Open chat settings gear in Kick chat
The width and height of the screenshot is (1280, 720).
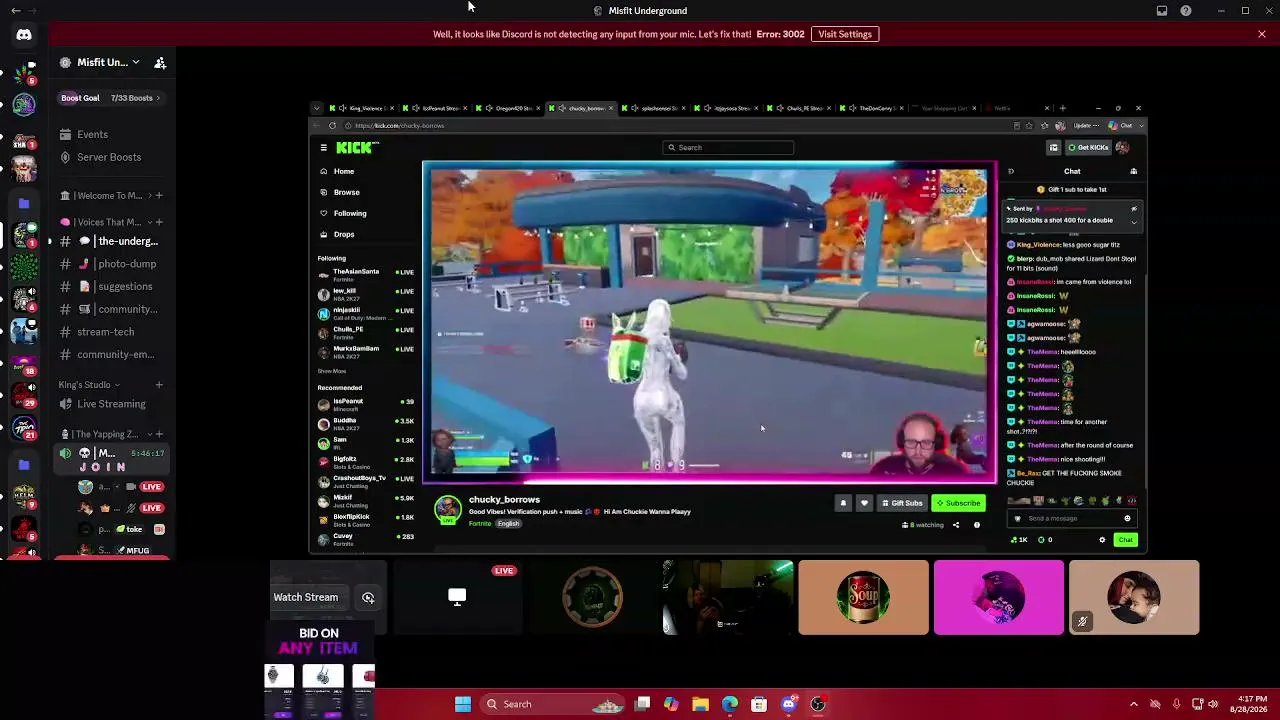1102,540
